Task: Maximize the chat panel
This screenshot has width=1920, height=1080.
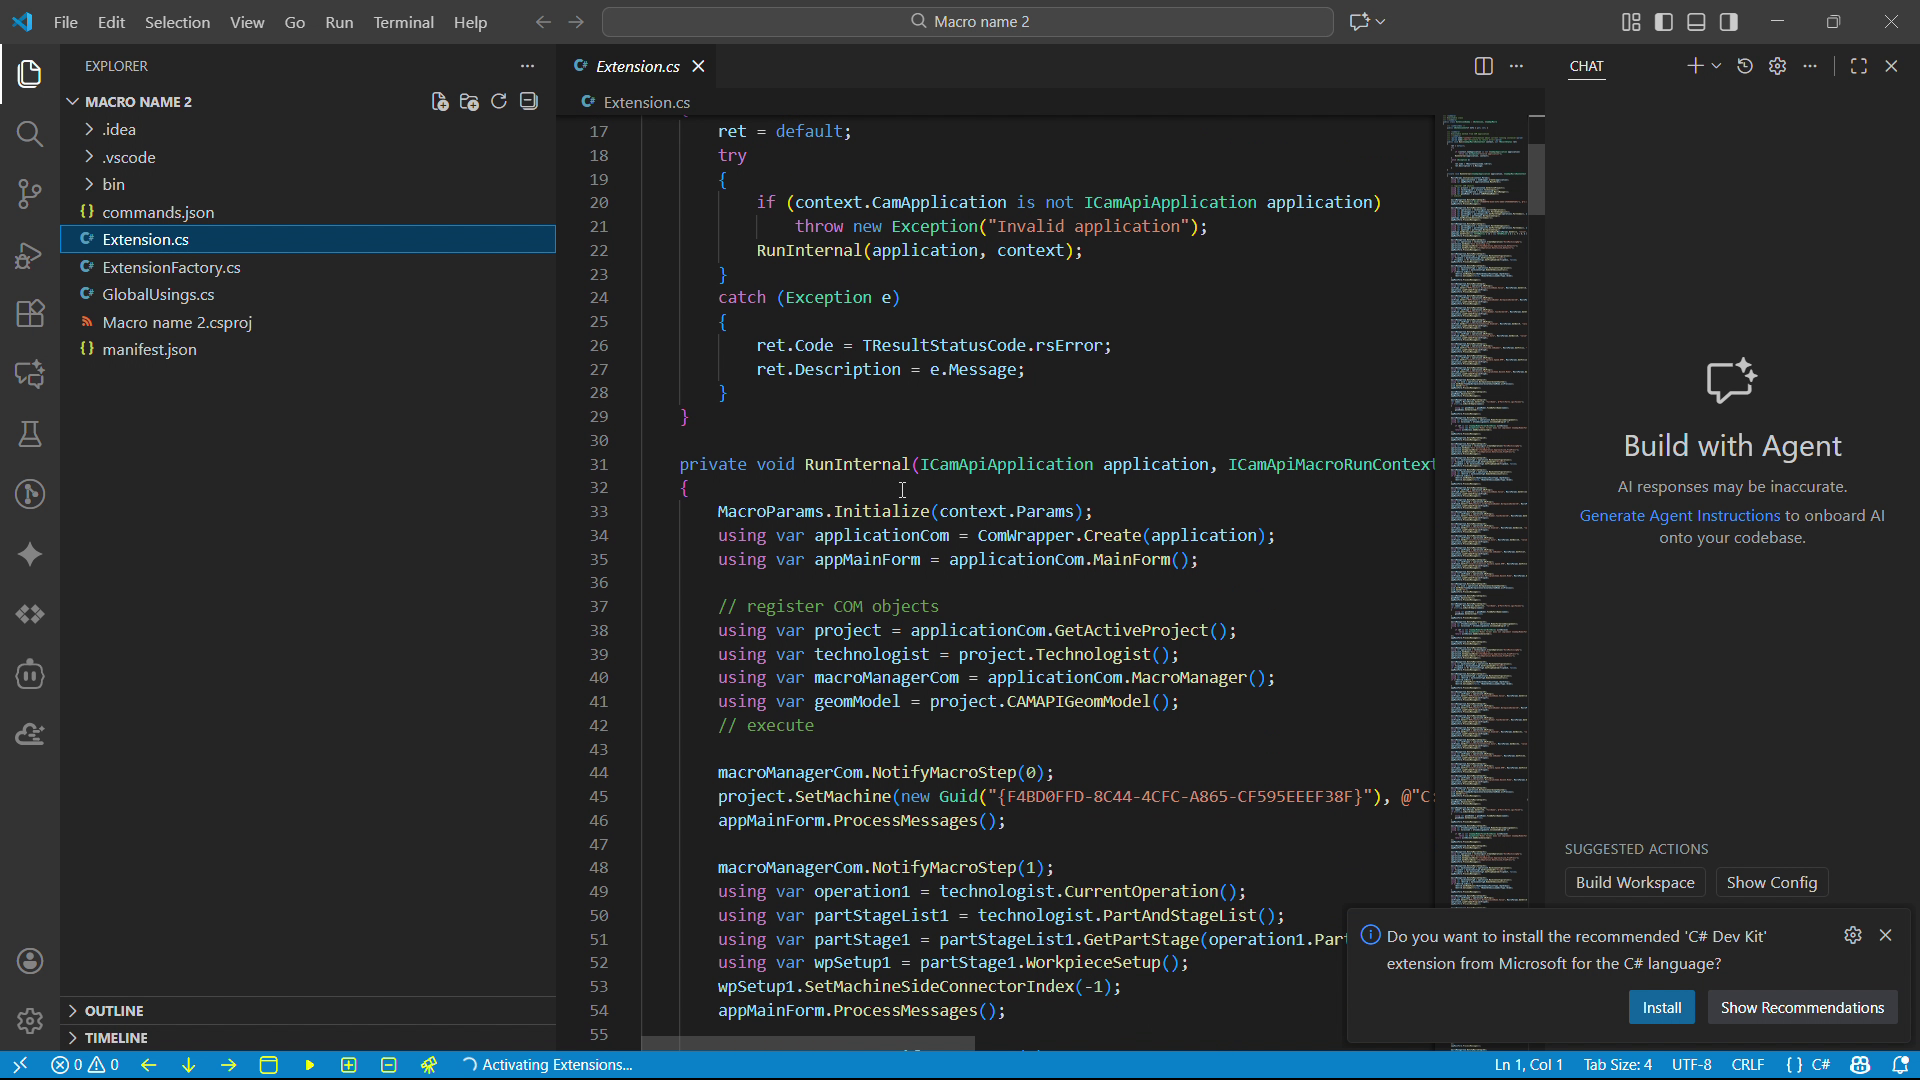Action: [x=1859, y=66]
